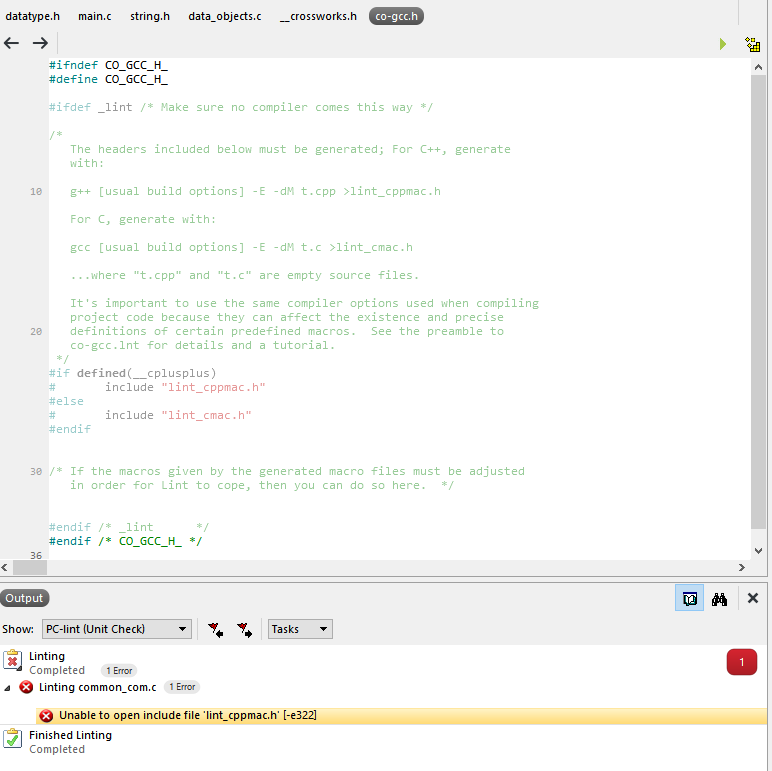
Task: Close the Output panel with the X
Action: pyautogui.click(x=753, y=598)
